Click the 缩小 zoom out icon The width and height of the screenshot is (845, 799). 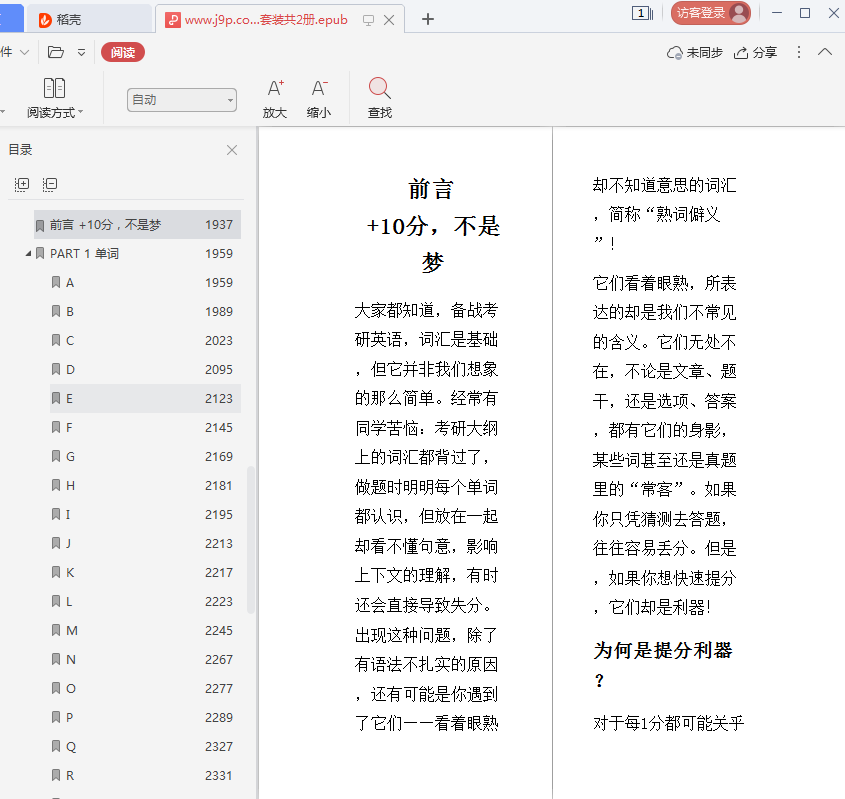coord(319,89)
